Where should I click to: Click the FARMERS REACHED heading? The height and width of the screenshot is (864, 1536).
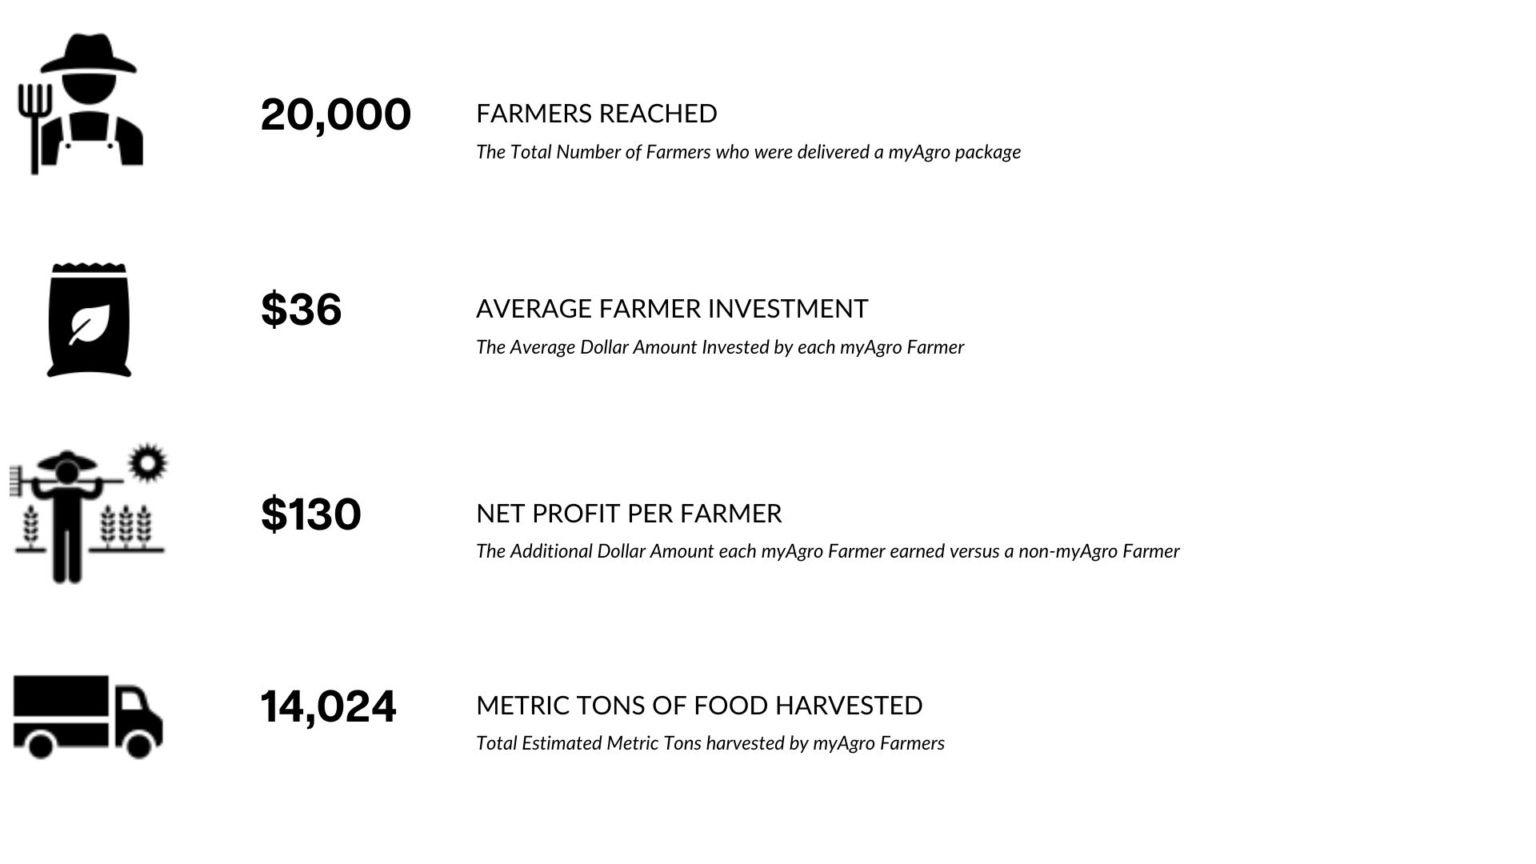(x=597, y=113)
